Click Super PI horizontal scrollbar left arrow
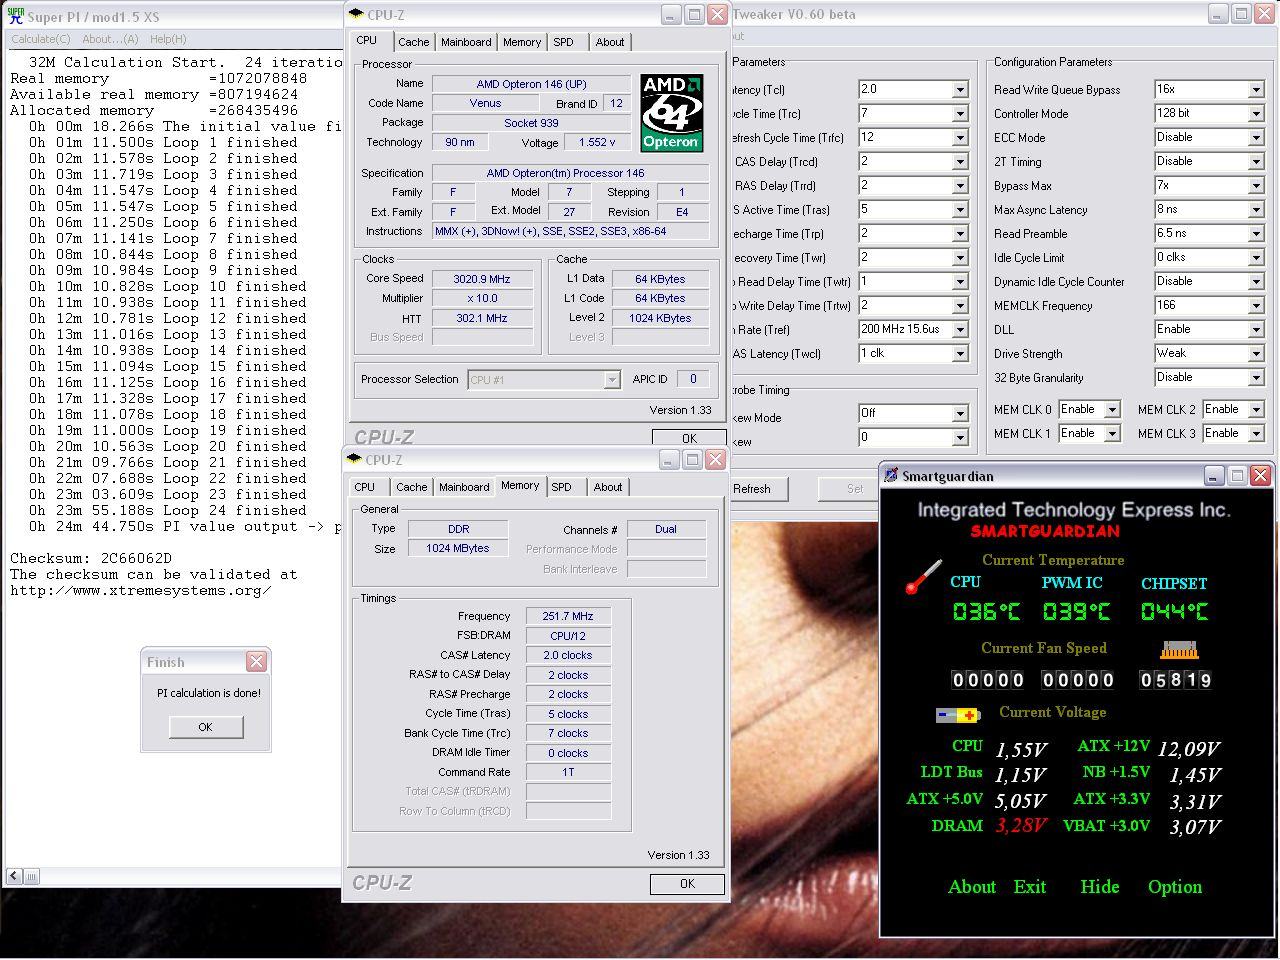Image resolution: width=1280 pixels, height=960 pixels. coord(14,876)
